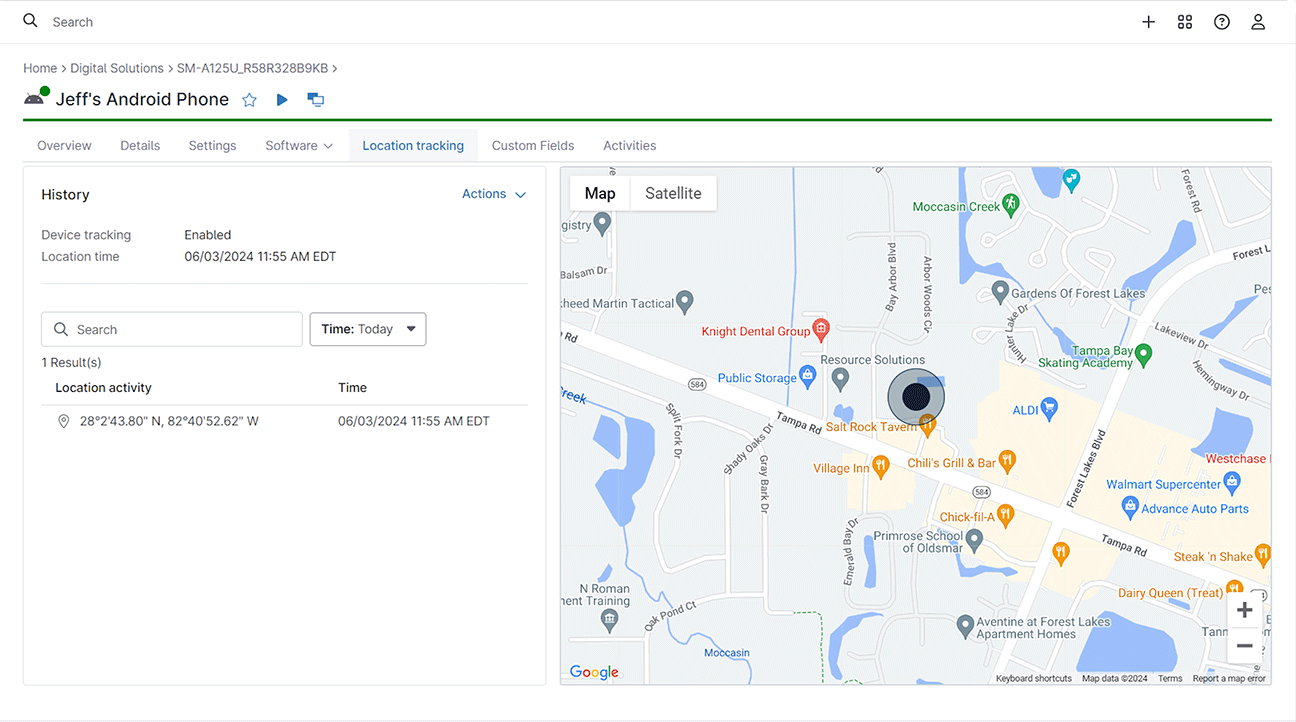Favorite Jeff's Android Phone with the star
Image resolution: width=1296 pixels, height=722 pixels.
coord(249,99)
